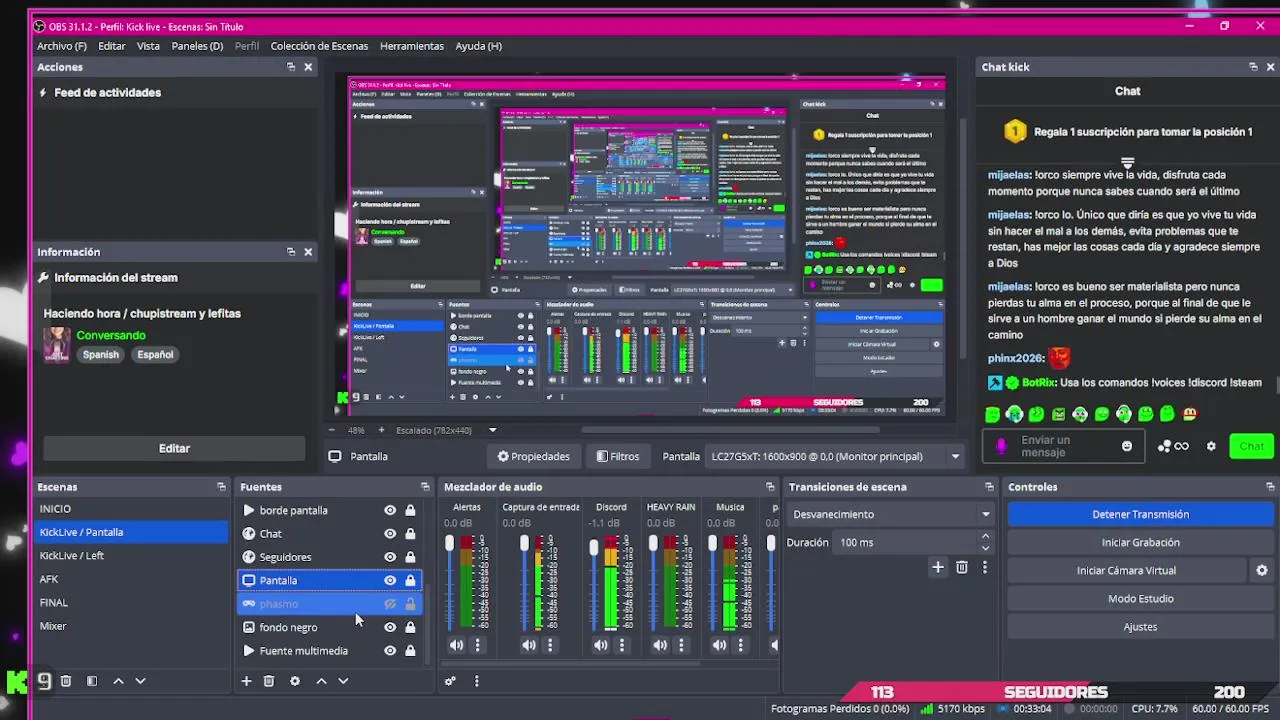Float the Acciones dock panel
The width and height of the screenshot is (1280, 720).
[291, 67]
